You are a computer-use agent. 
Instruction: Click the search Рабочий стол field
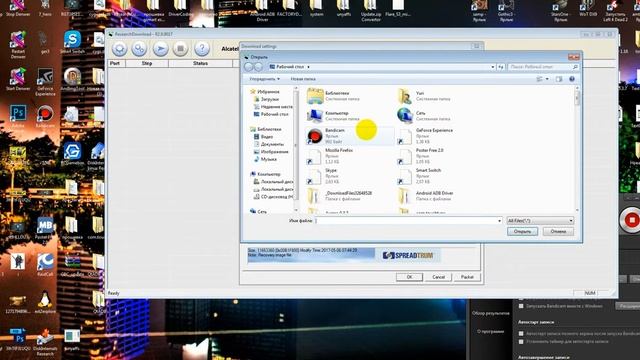click(543, 67)
